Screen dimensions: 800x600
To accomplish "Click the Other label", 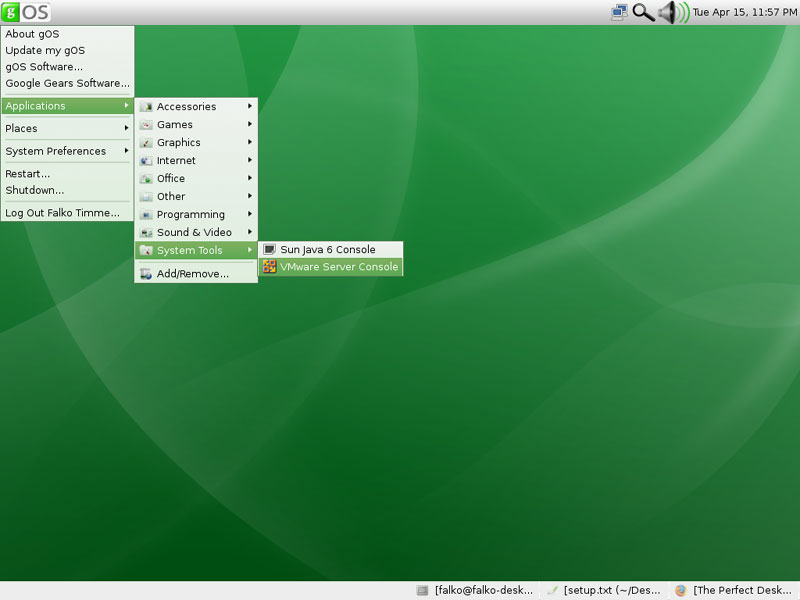I will [x=170, y=196].
